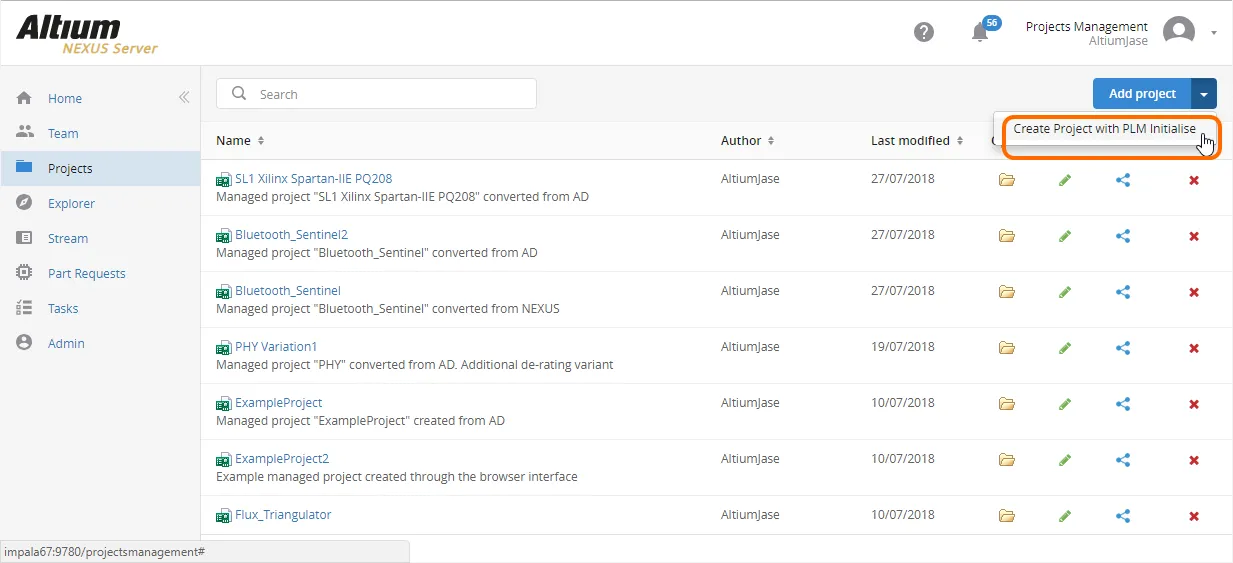Open the PHY Variation1 project link

point(276,347)
